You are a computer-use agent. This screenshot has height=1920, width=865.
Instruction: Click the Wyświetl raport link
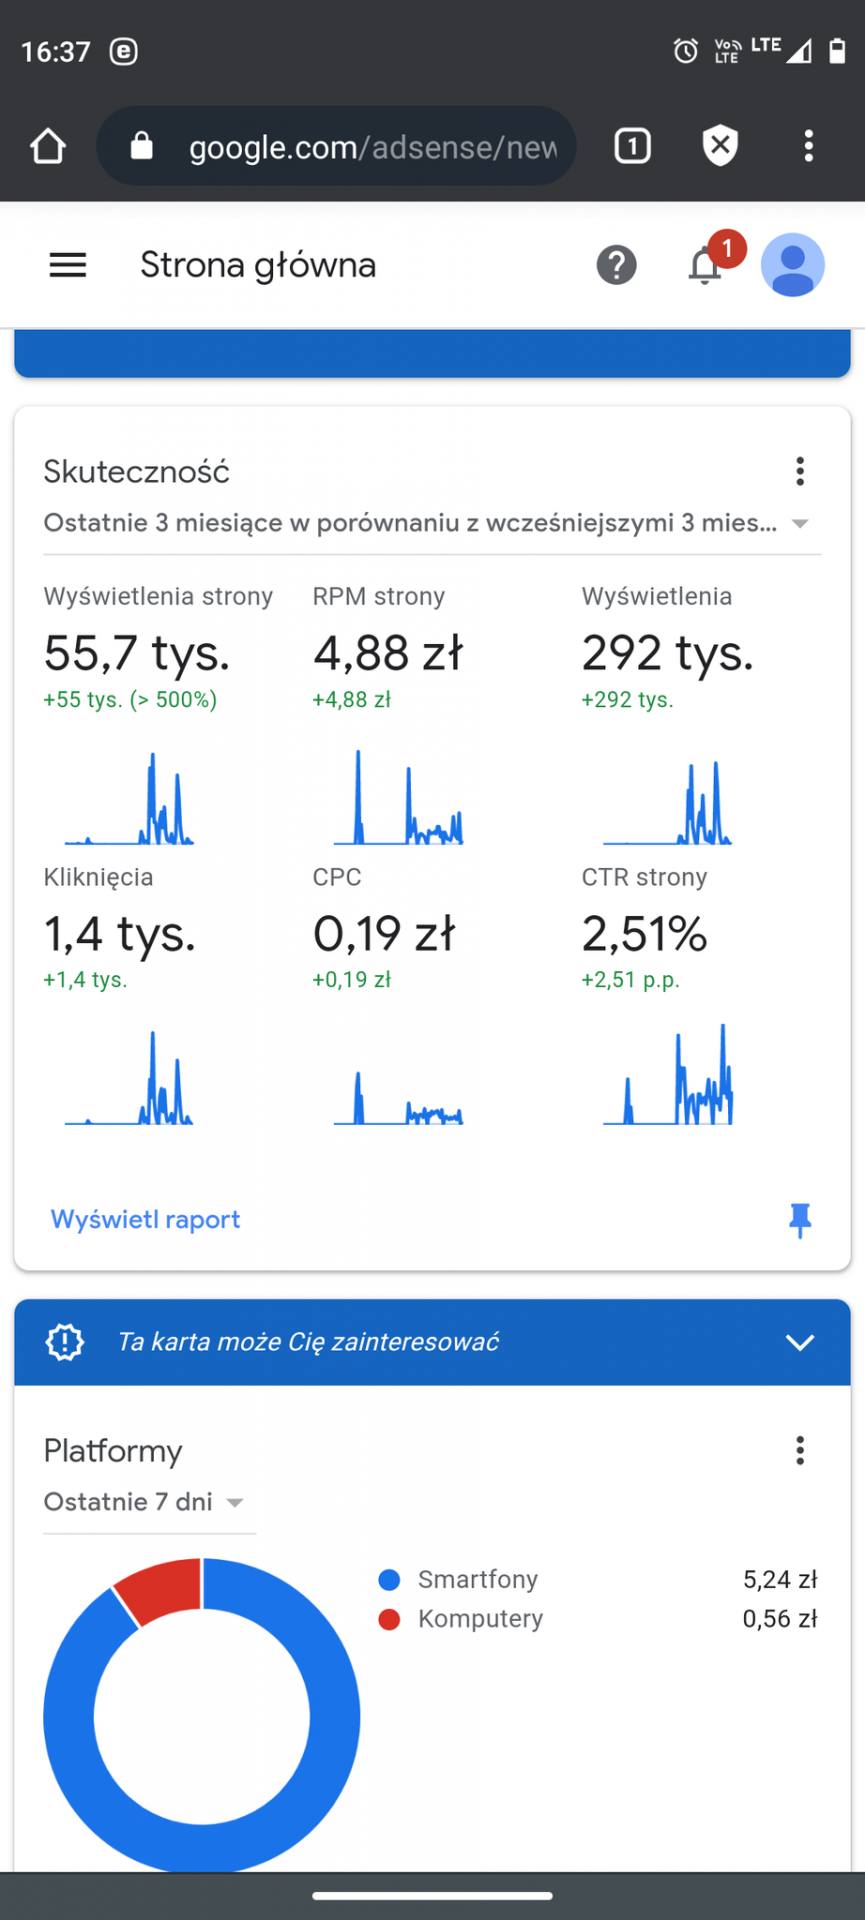point(146,1219)
